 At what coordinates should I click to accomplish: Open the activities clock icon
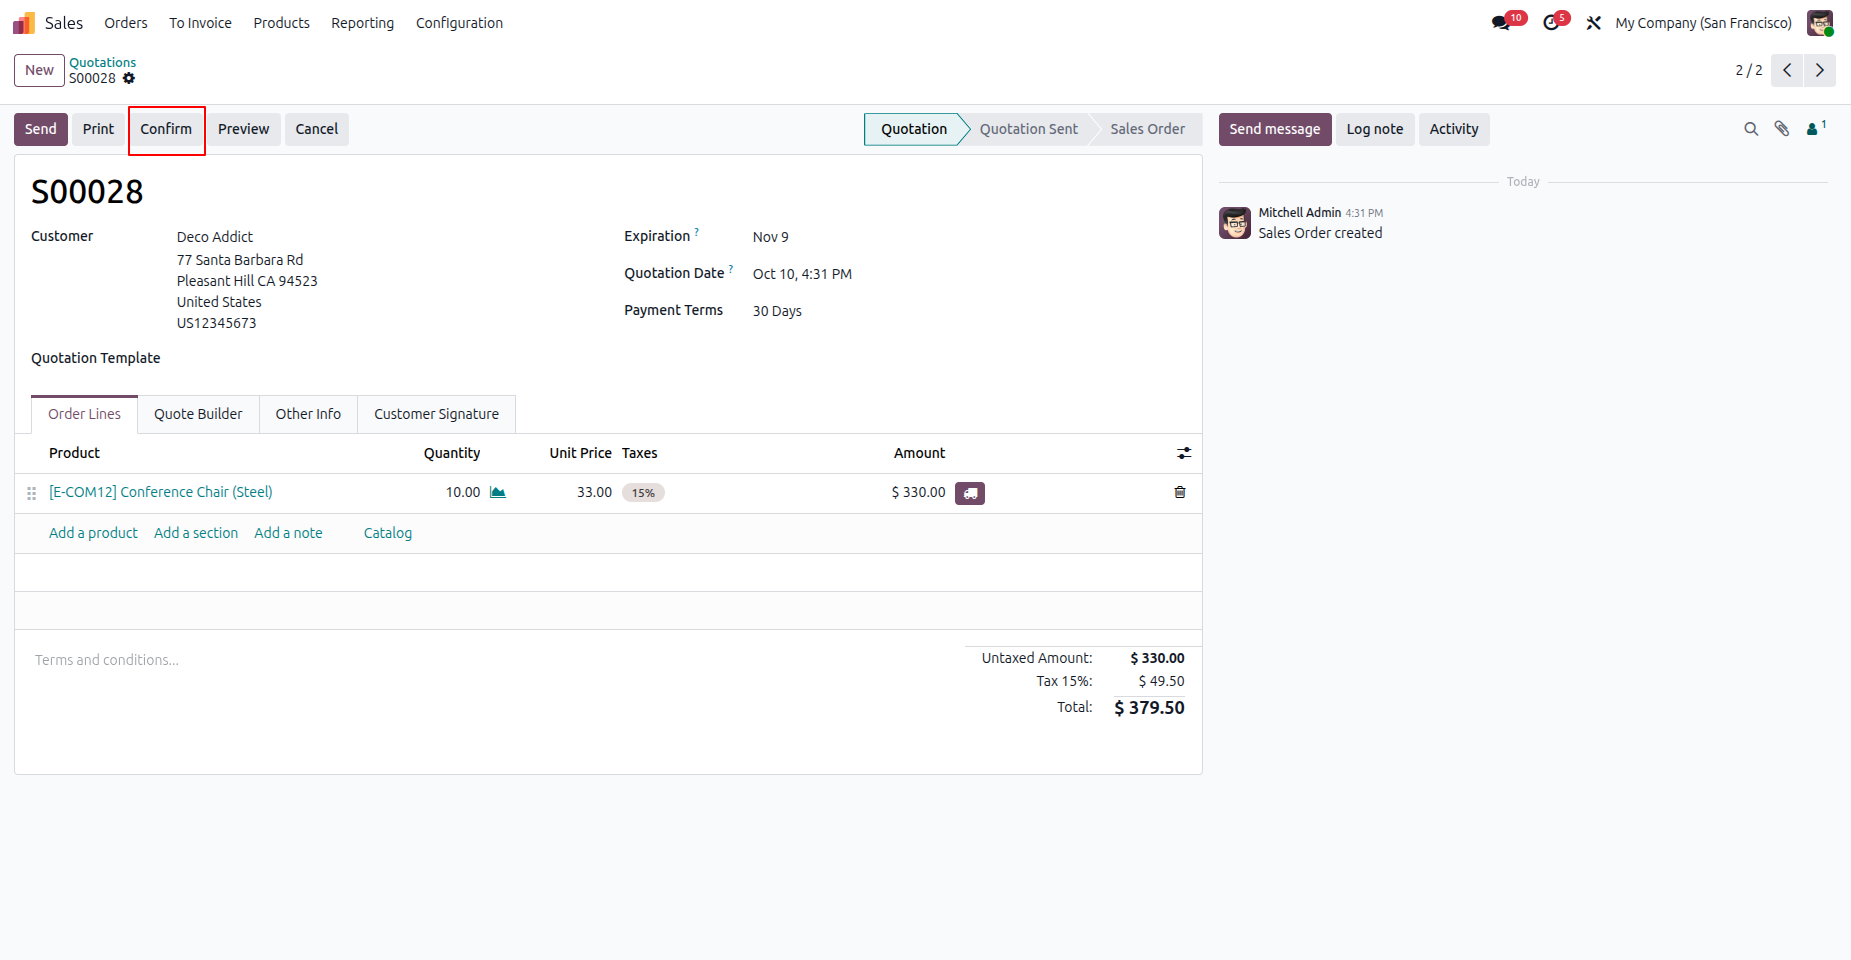point(1551,23)
